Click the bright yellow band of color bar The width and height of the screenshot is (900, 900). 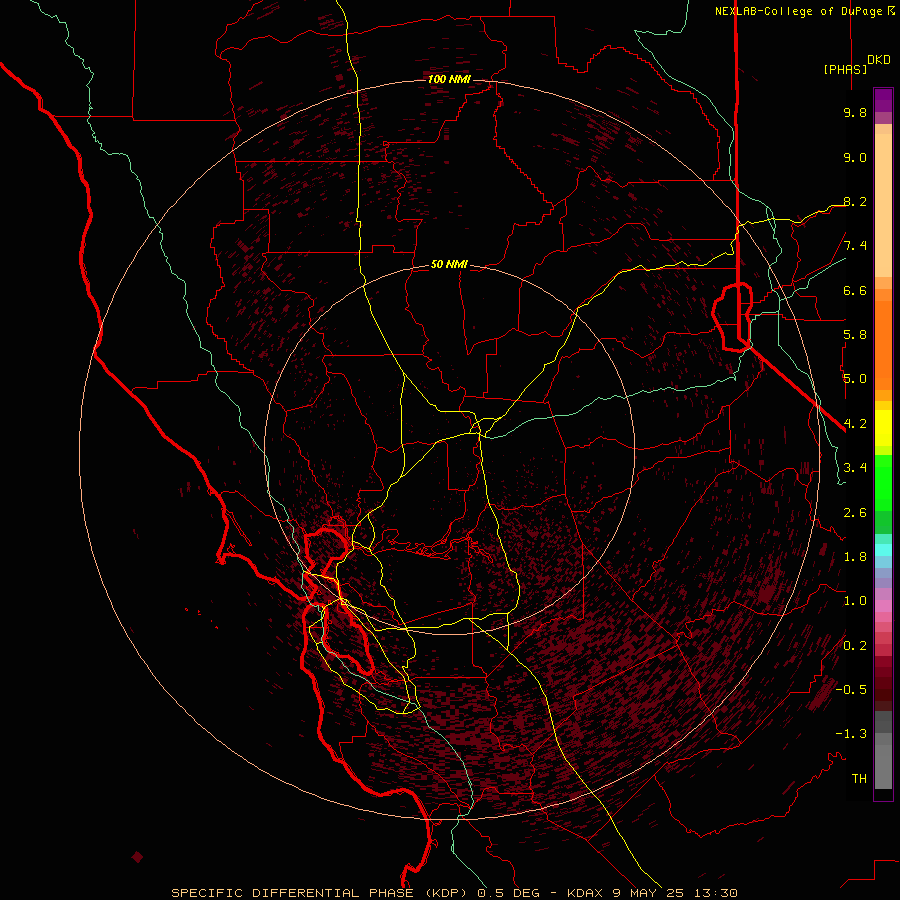click(883, 428)
